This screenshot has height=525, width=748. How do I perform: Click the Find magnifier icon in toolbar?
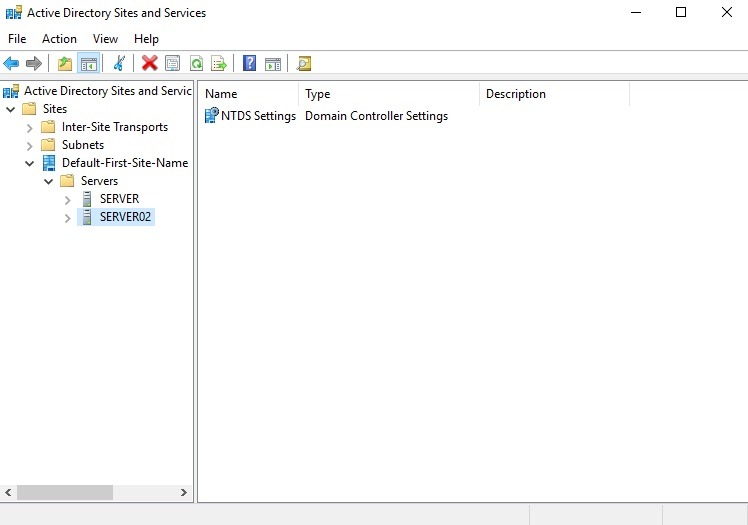coord(304,64)
